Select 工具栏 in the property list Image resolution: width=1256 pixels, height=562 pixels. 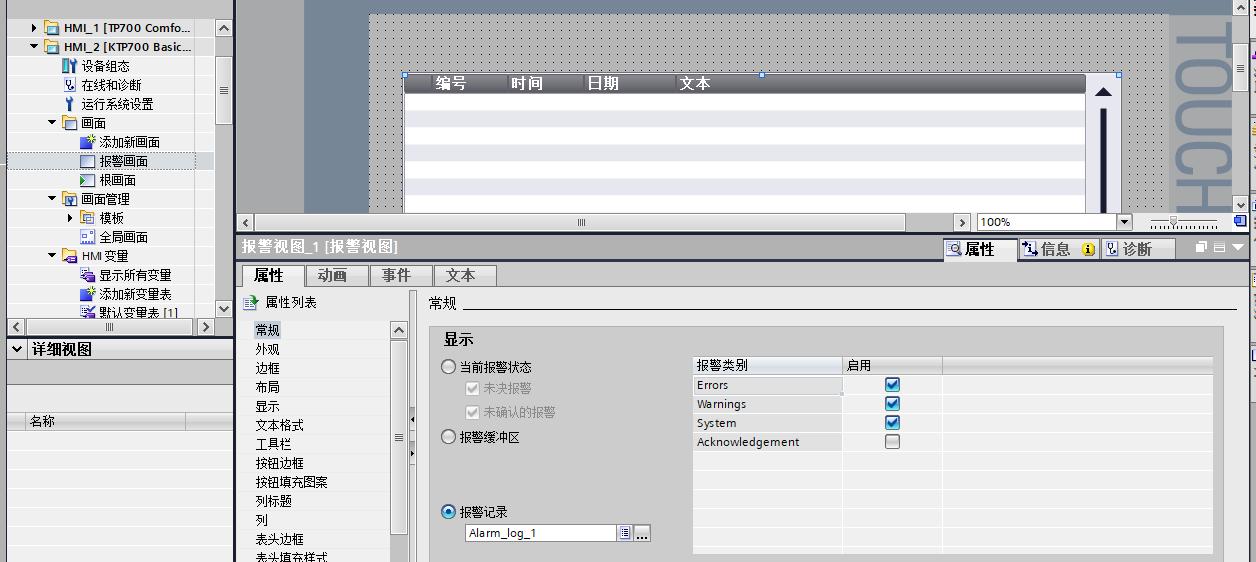(274, 444)
